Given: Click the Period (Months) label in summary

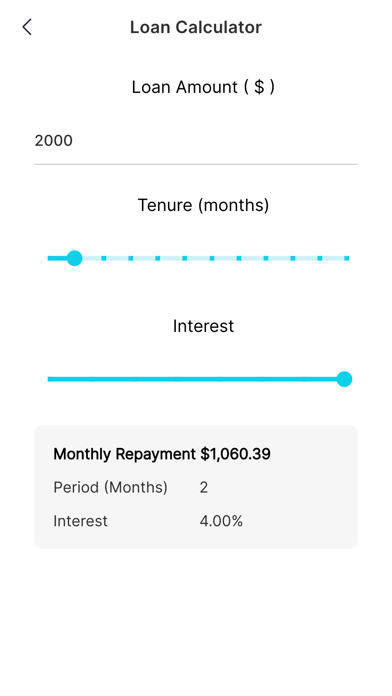Looking at the screenshot, I should 111,487.
